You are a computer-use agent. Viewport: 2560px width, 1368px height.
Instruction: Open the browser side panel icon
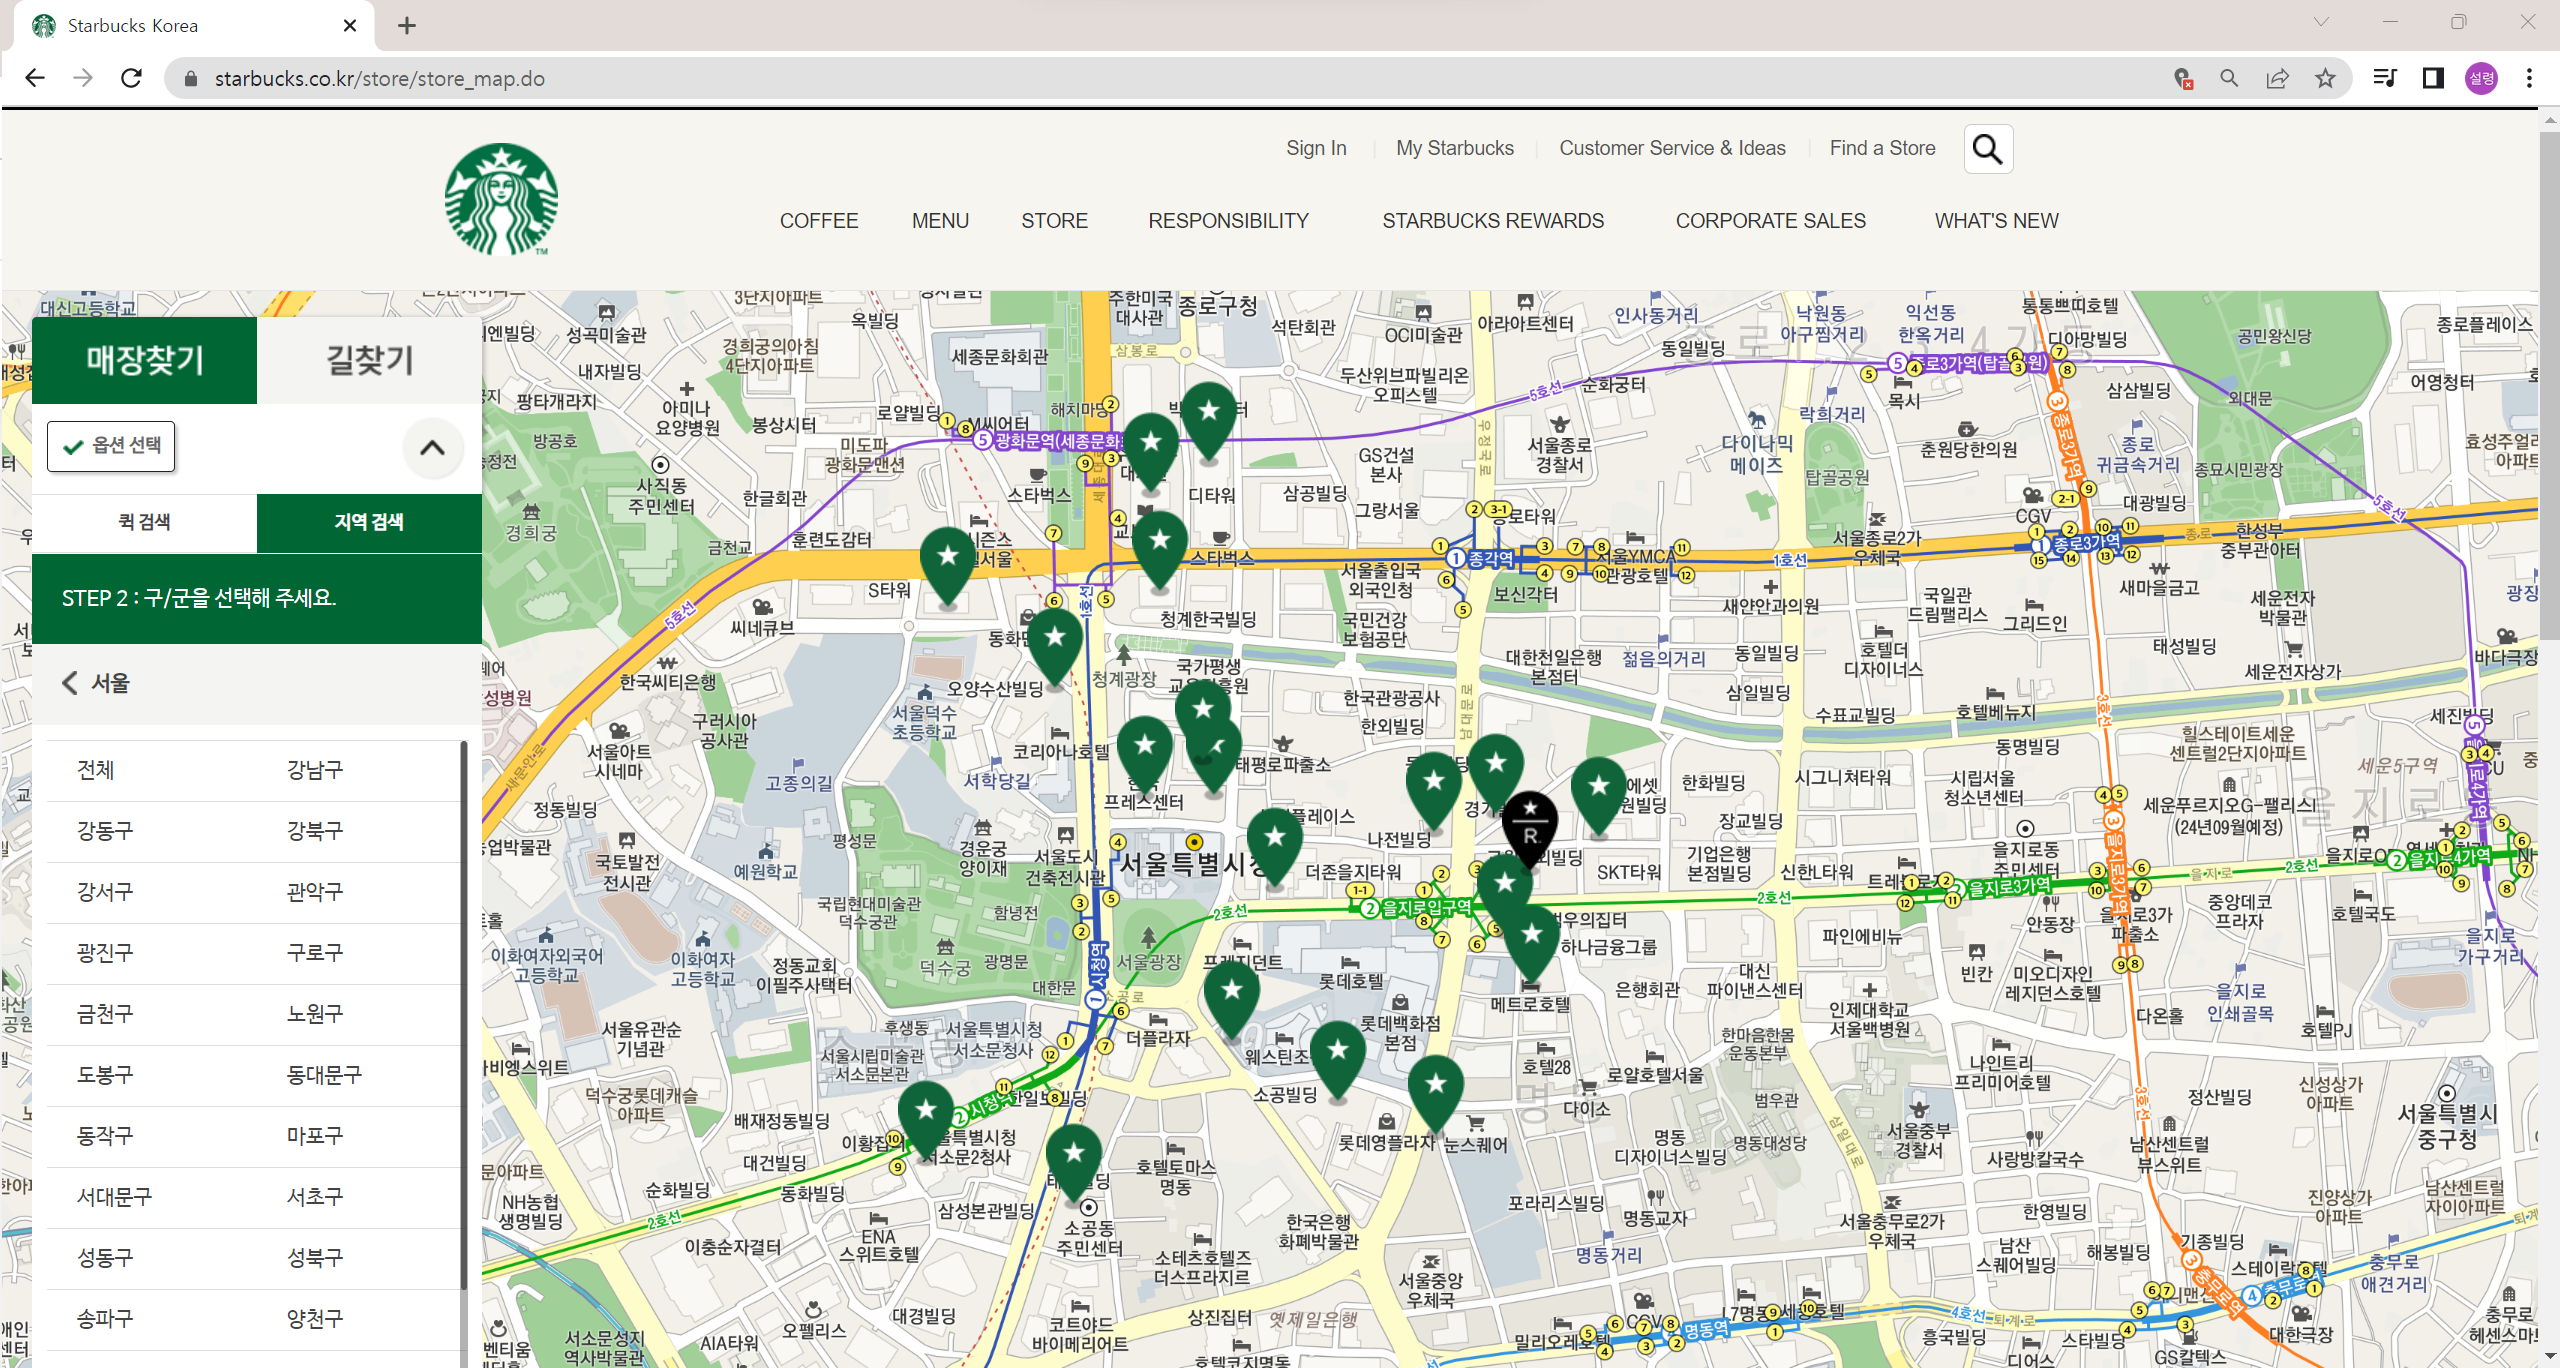point(2433,78)
